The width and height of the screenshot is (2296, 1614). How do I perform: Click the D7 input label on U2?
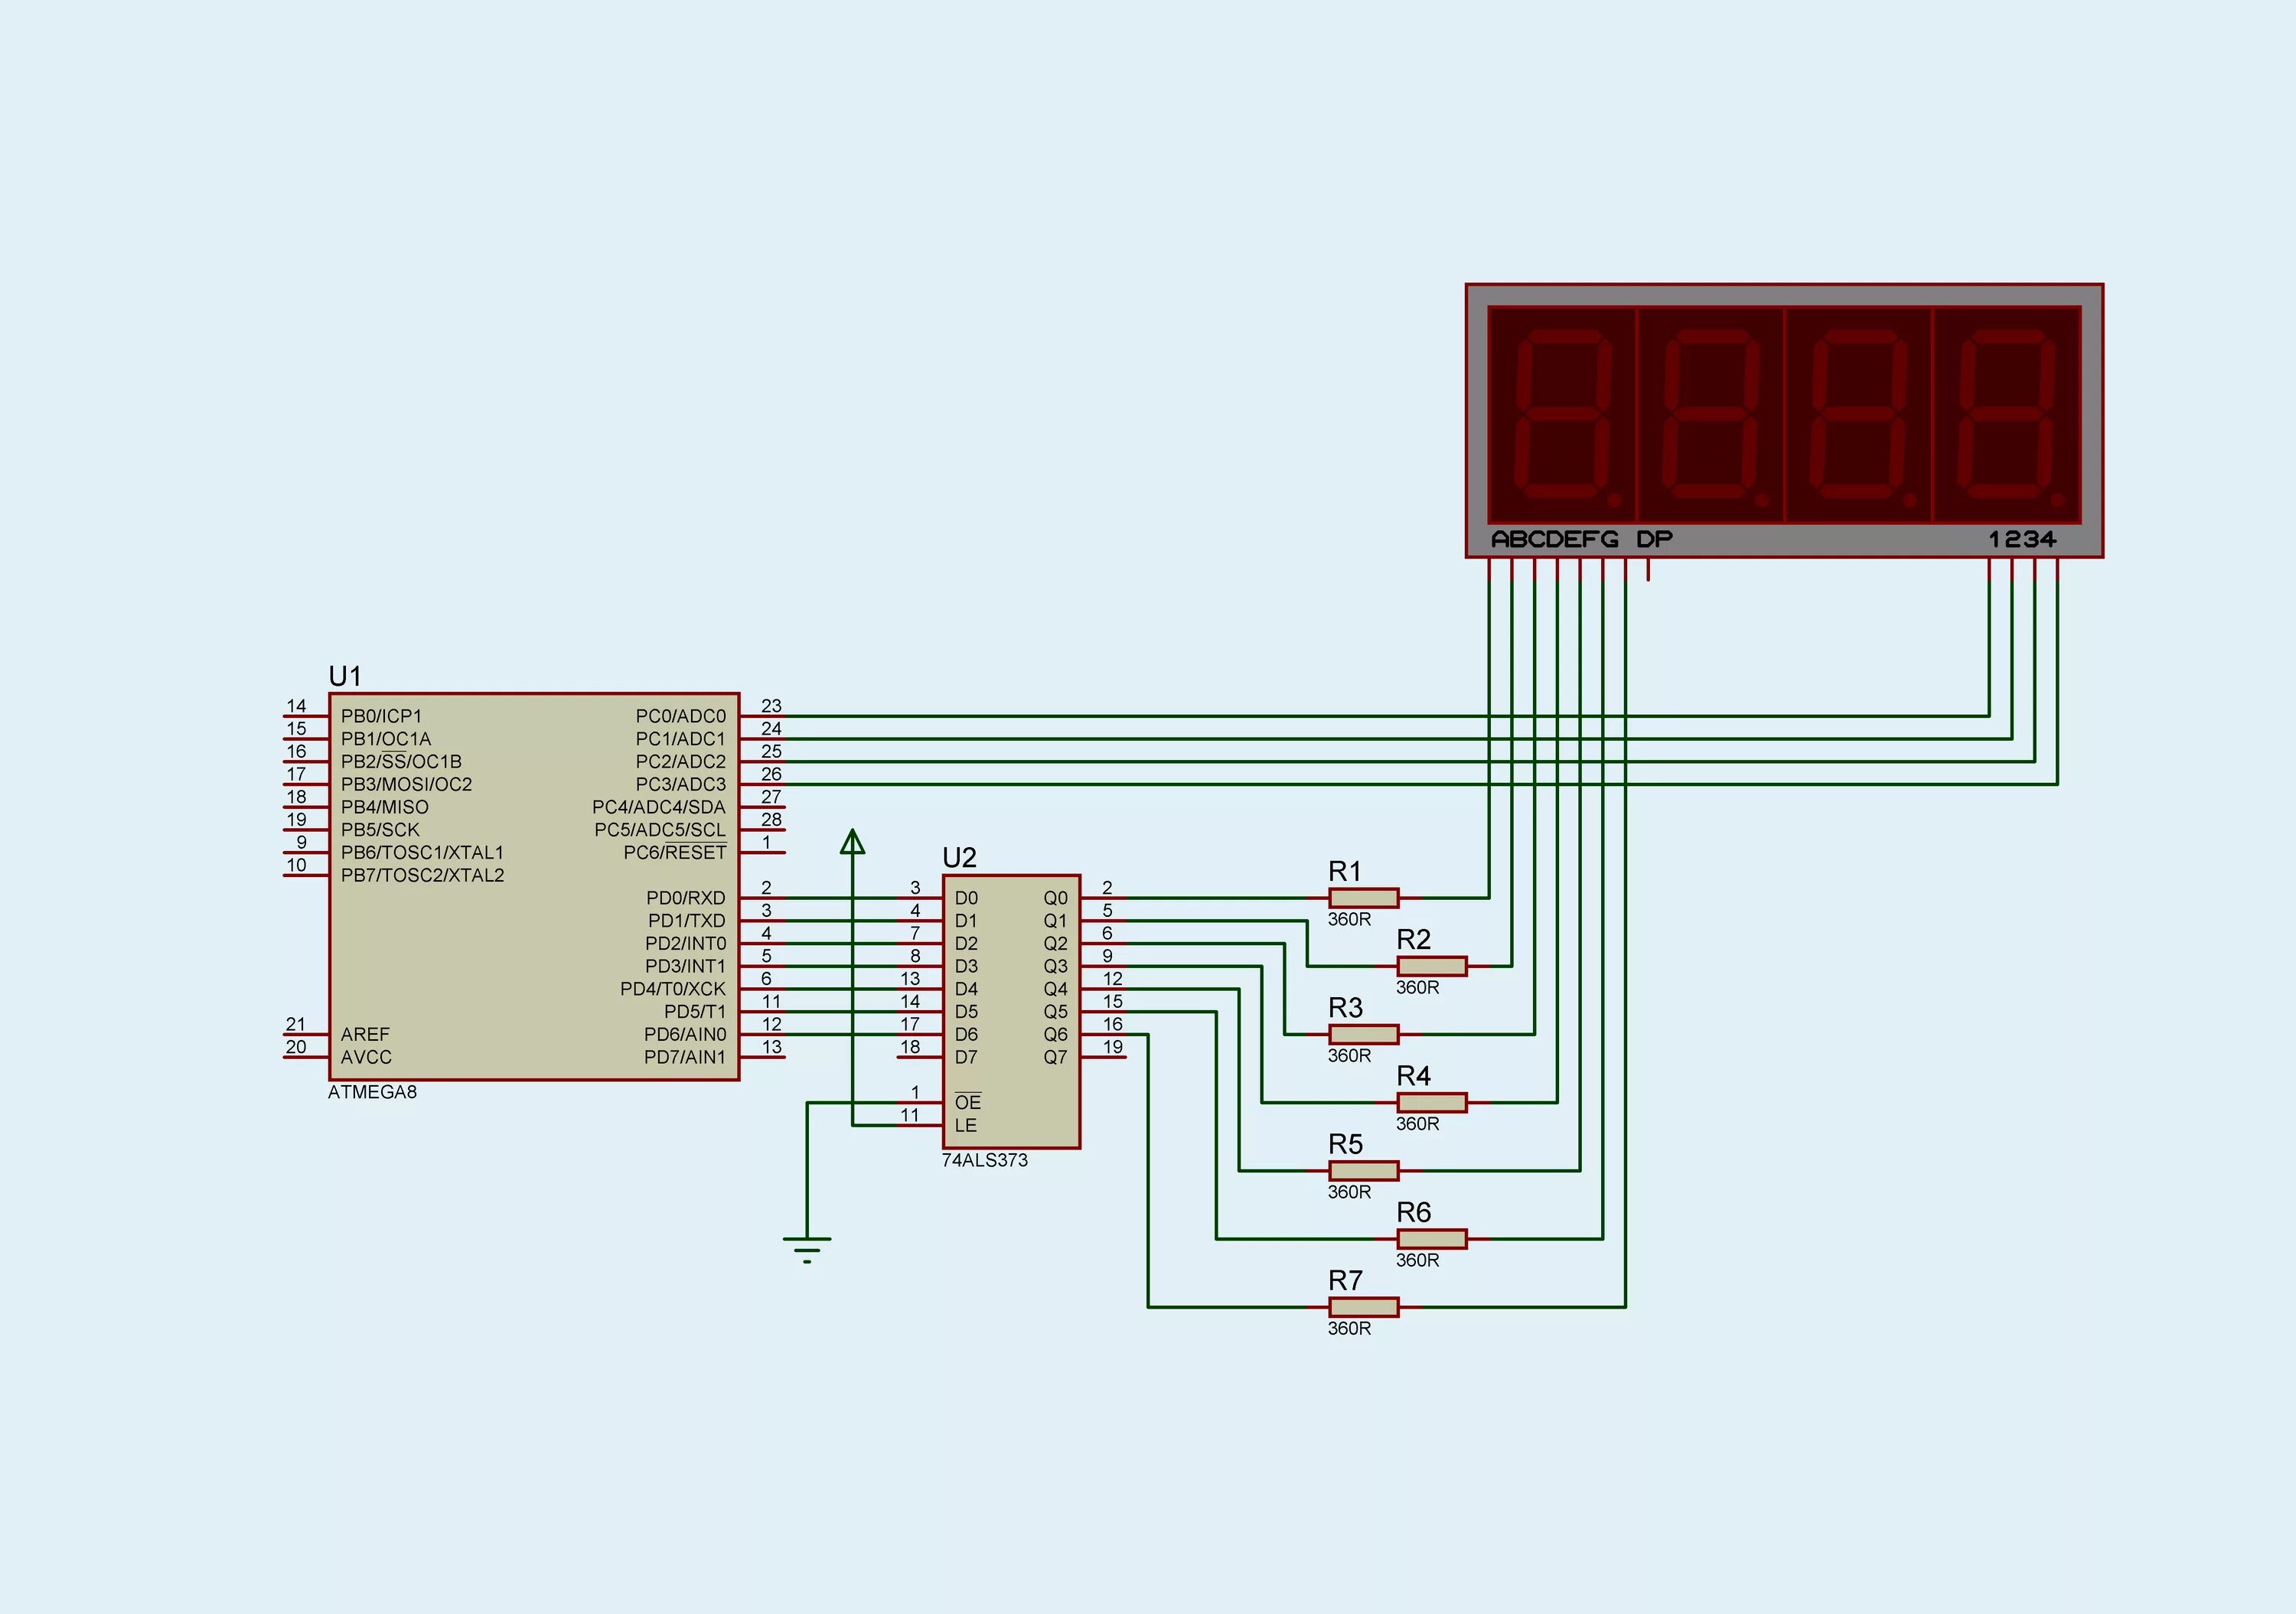pos(966,1057)
